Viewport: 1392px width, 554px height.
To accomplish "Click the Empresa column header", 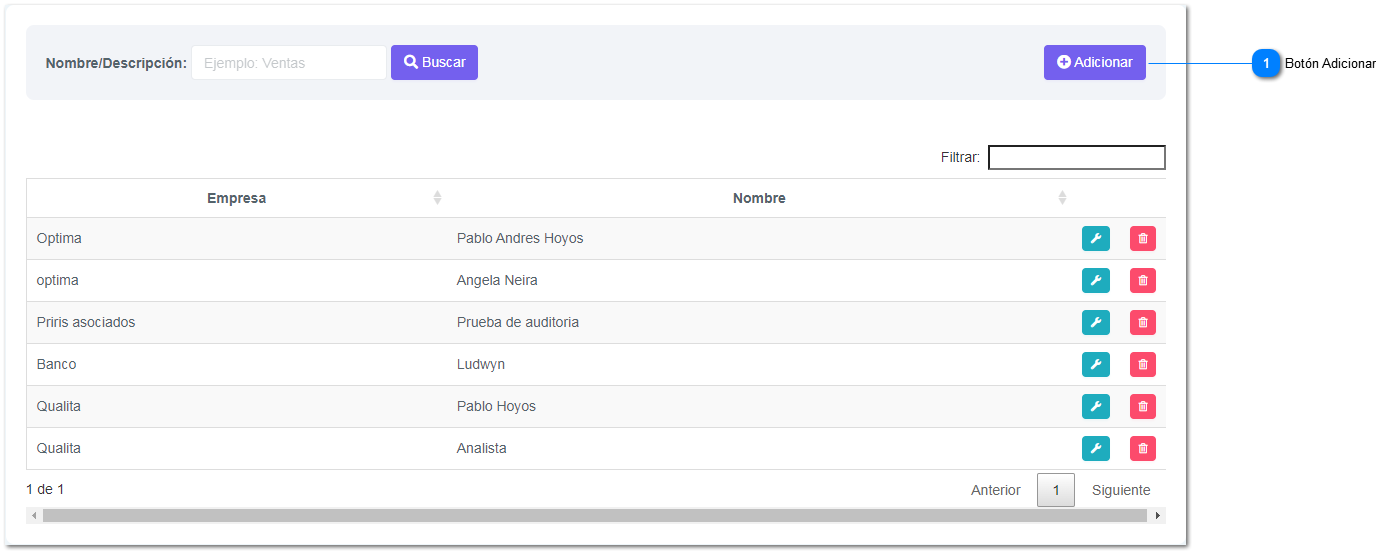I will (236, 198).
